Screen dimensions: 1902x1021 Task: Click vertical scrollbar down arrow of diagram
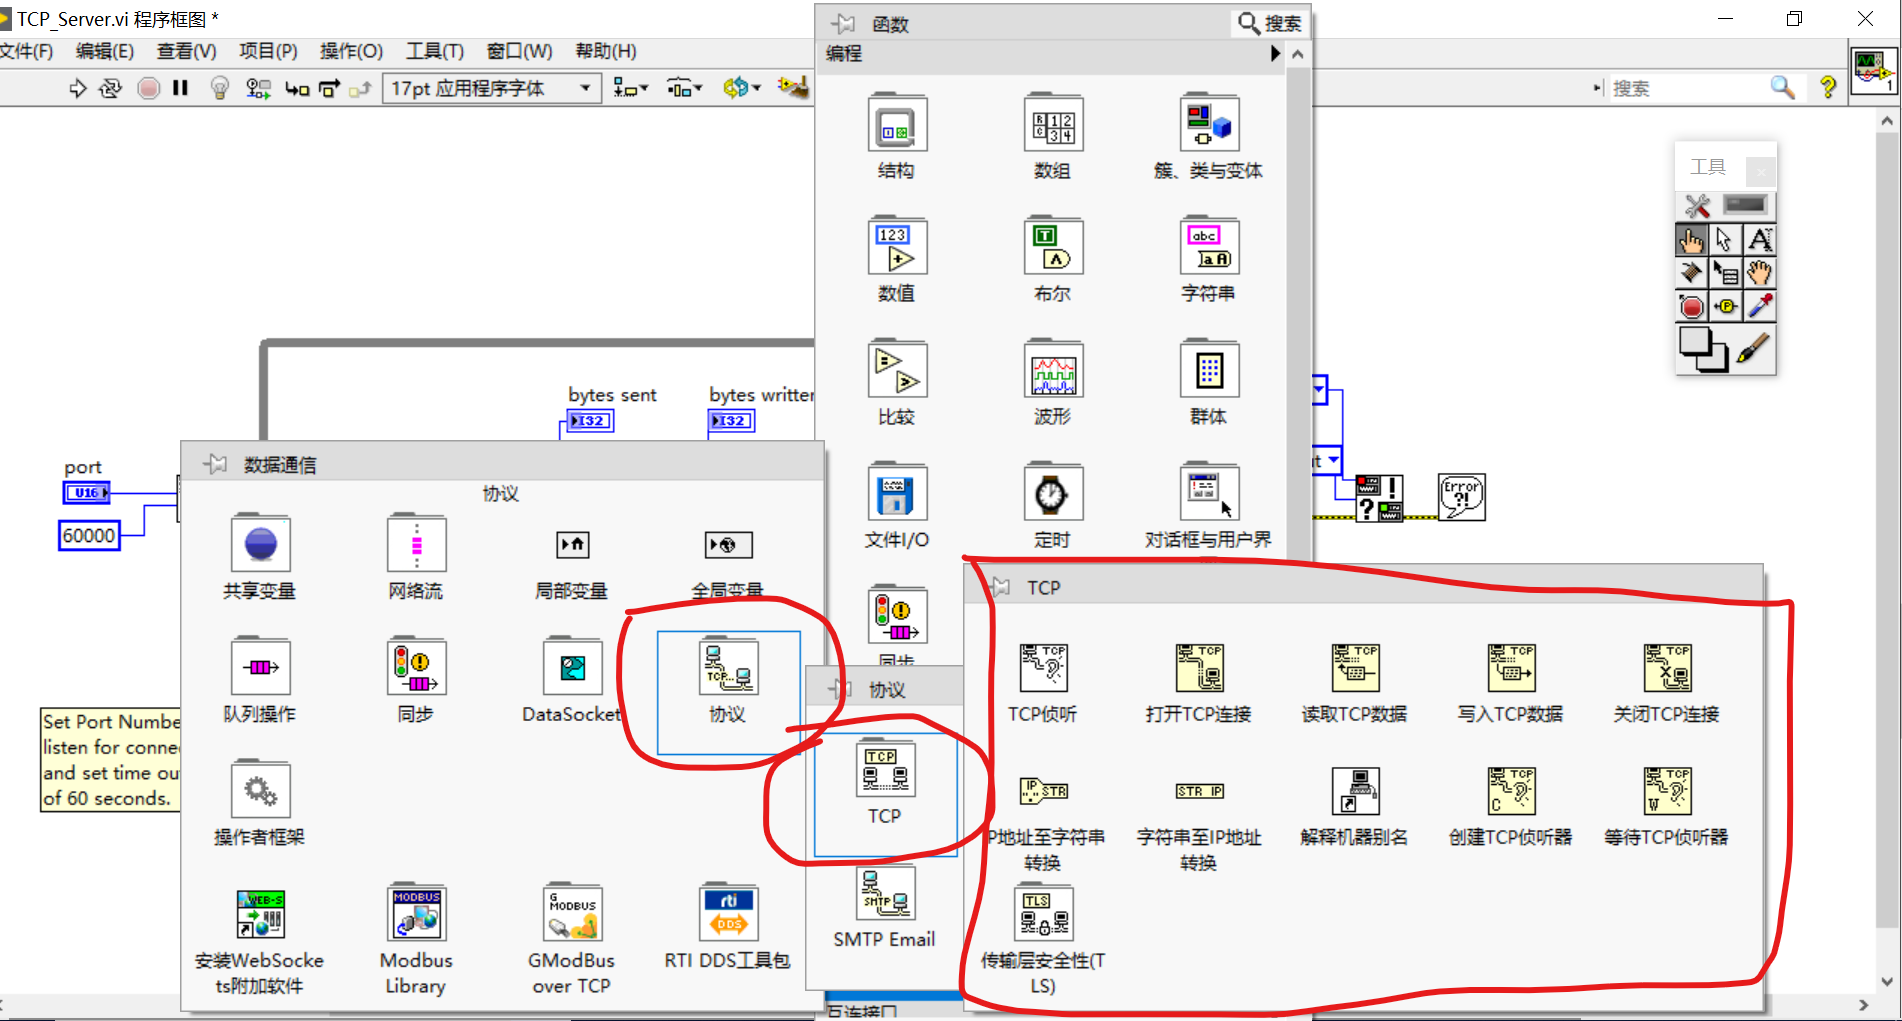pos(1887,981)
